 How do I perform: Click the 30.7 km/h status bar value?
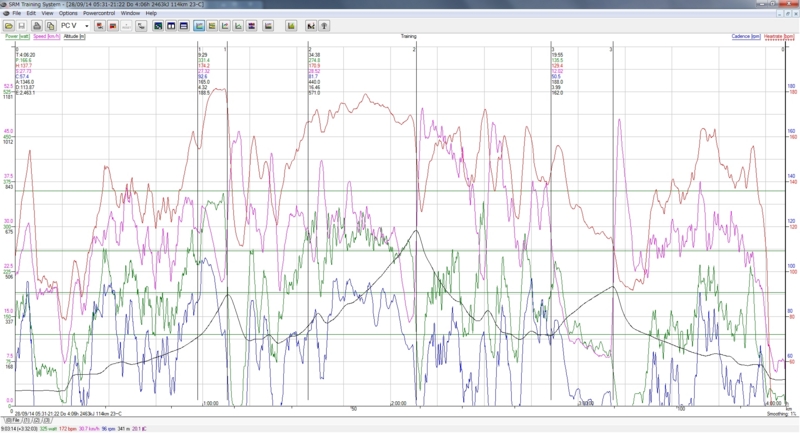coord(89,429)
